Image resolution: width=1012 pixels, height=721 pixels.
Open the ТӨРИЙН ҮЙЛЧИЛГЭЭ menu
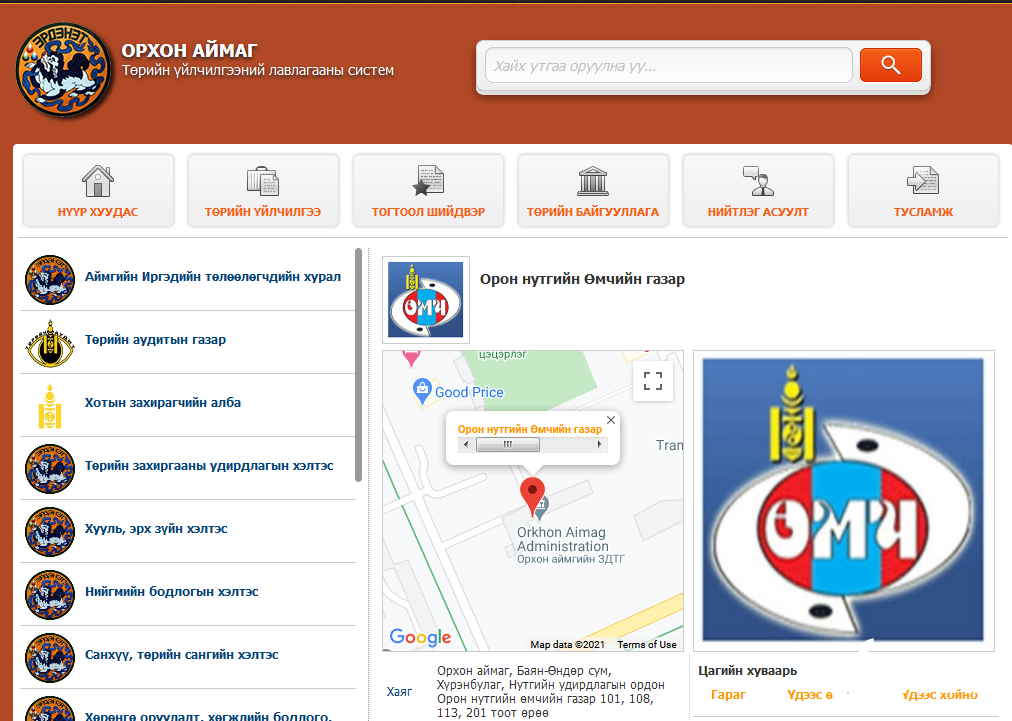(x=263, y=190)
